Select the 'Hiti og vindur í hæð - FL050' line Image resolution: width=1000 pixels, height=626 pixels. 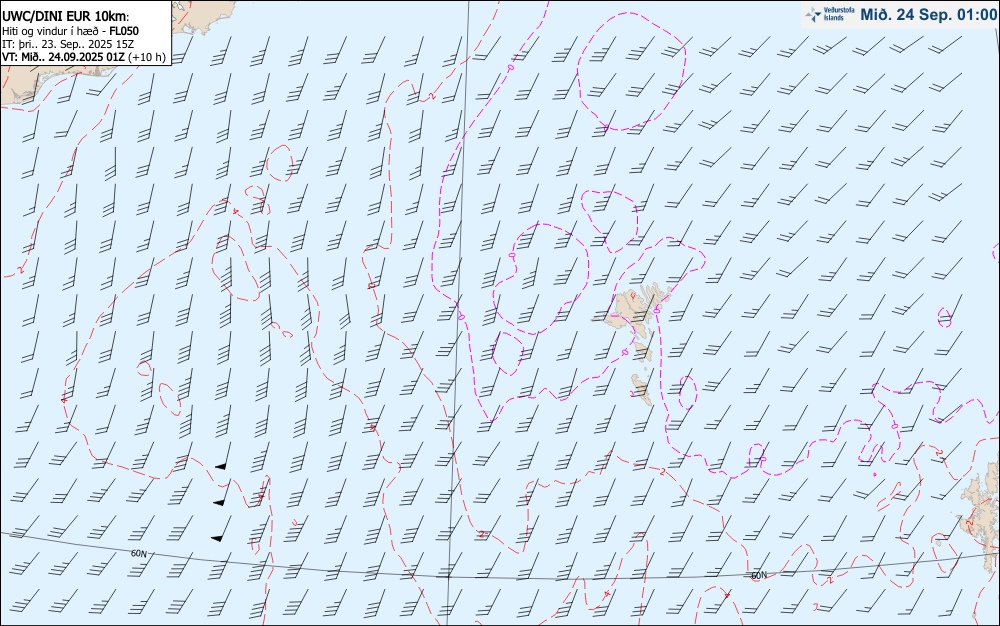[70, 31]
